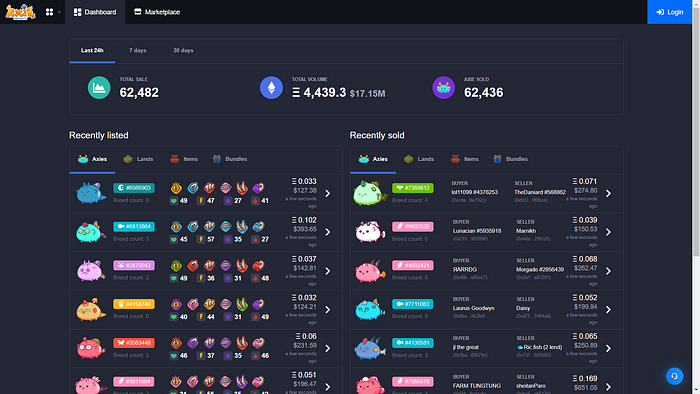The height and width of the screenshot is (394, 700).
Task: Click the lightning speed icon beside 57
Action: coord(201,240)
